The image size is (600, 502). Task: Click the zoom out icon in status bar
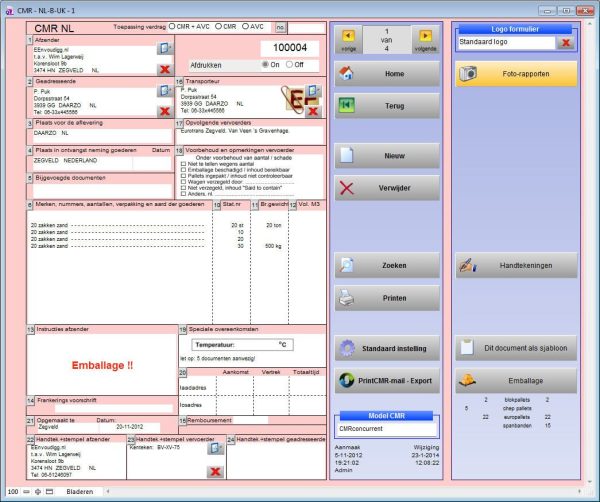tap(26, 492)
